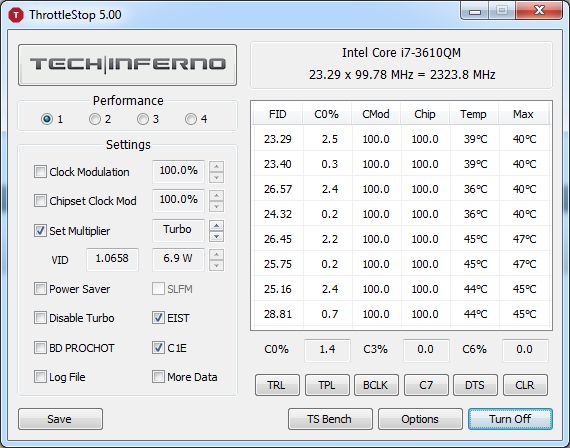Screen dimensions: 570x448
Task: Select Performance profile 3
Action: click(x=143, y=119)
